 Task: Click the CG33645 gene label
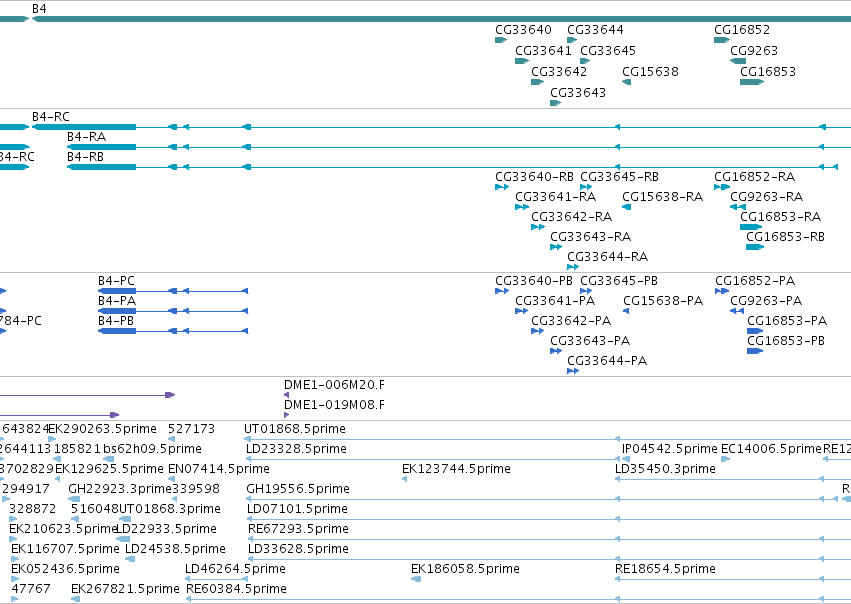pyautogui.click(x=608, y=50)
